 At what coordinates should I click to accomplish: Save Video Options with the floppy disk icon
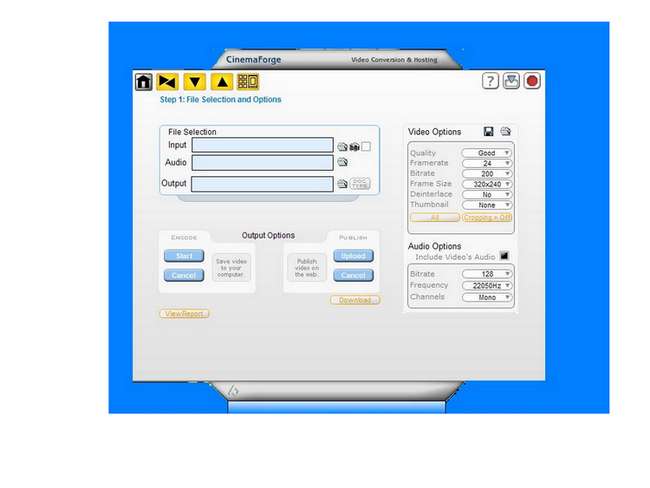click(489, 131)
